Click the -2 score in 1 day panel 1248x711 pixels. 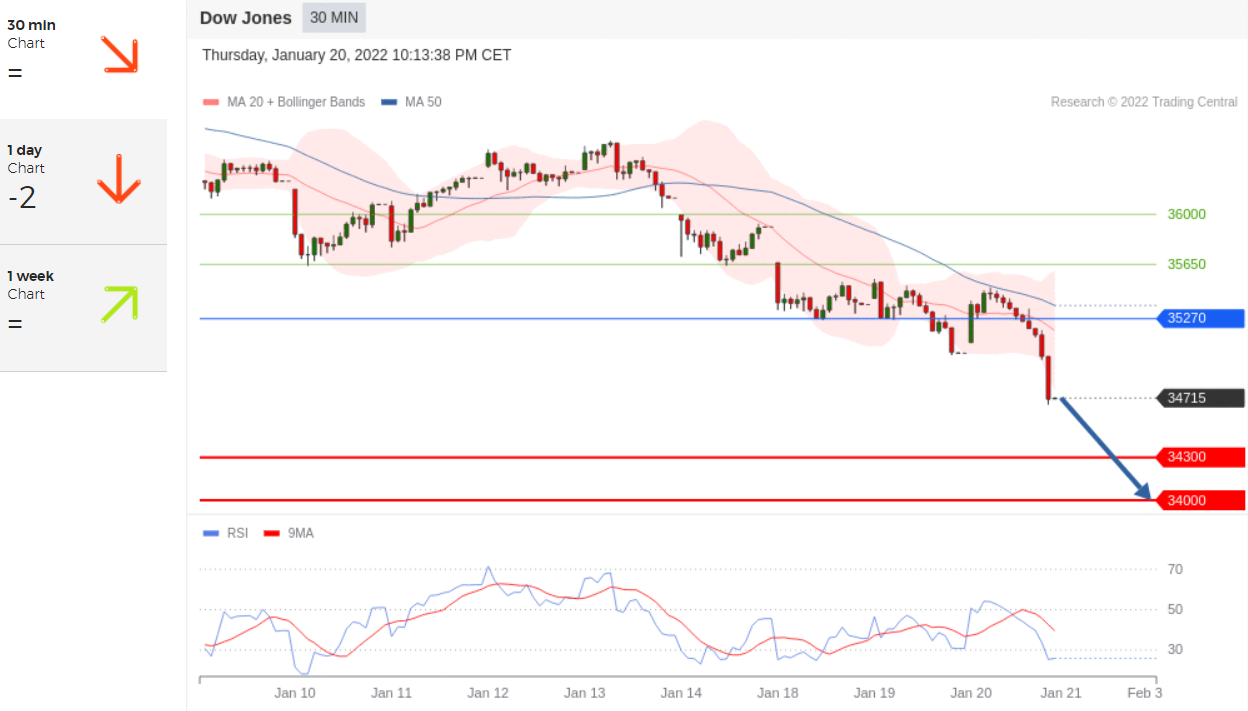pos(22,197)
